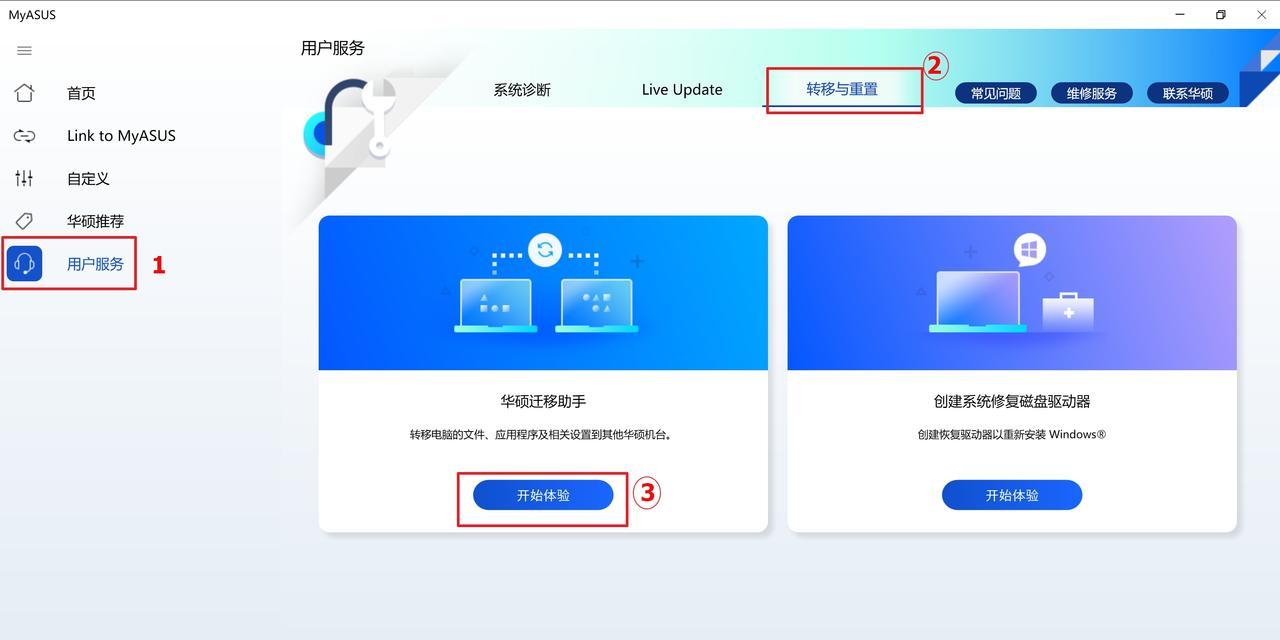
Task: Start 创建系统修复磁盘驱动器 with 开始体验
Action: [1012, 495]
